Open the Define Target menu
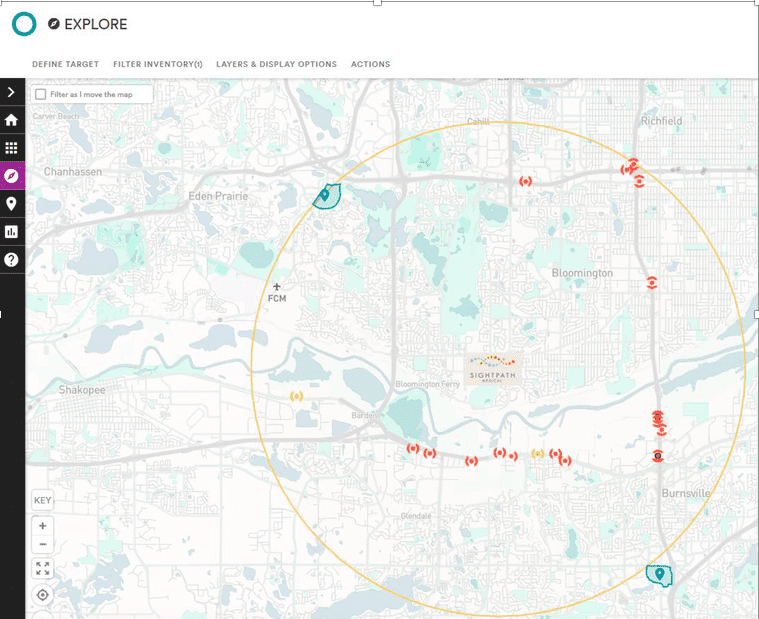The width and height of the screenshot is (759, 619). tap(65, 64)
